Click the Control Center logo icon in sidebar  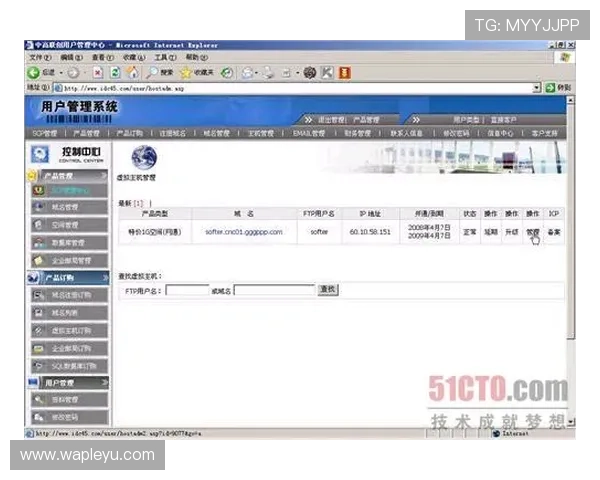point(40,155)
